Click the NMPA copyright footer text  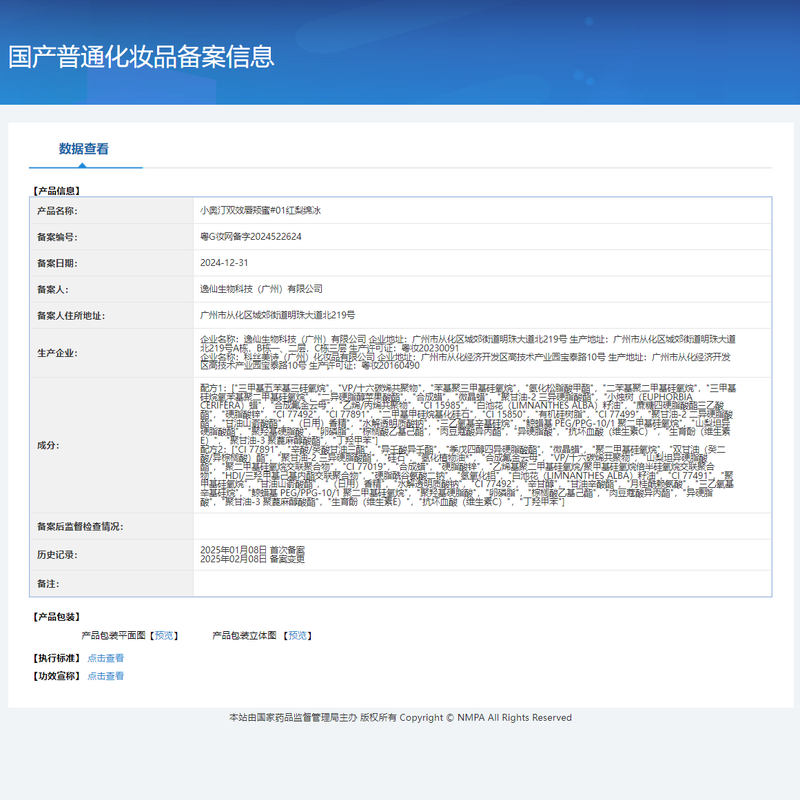click(x=400, y=718)
